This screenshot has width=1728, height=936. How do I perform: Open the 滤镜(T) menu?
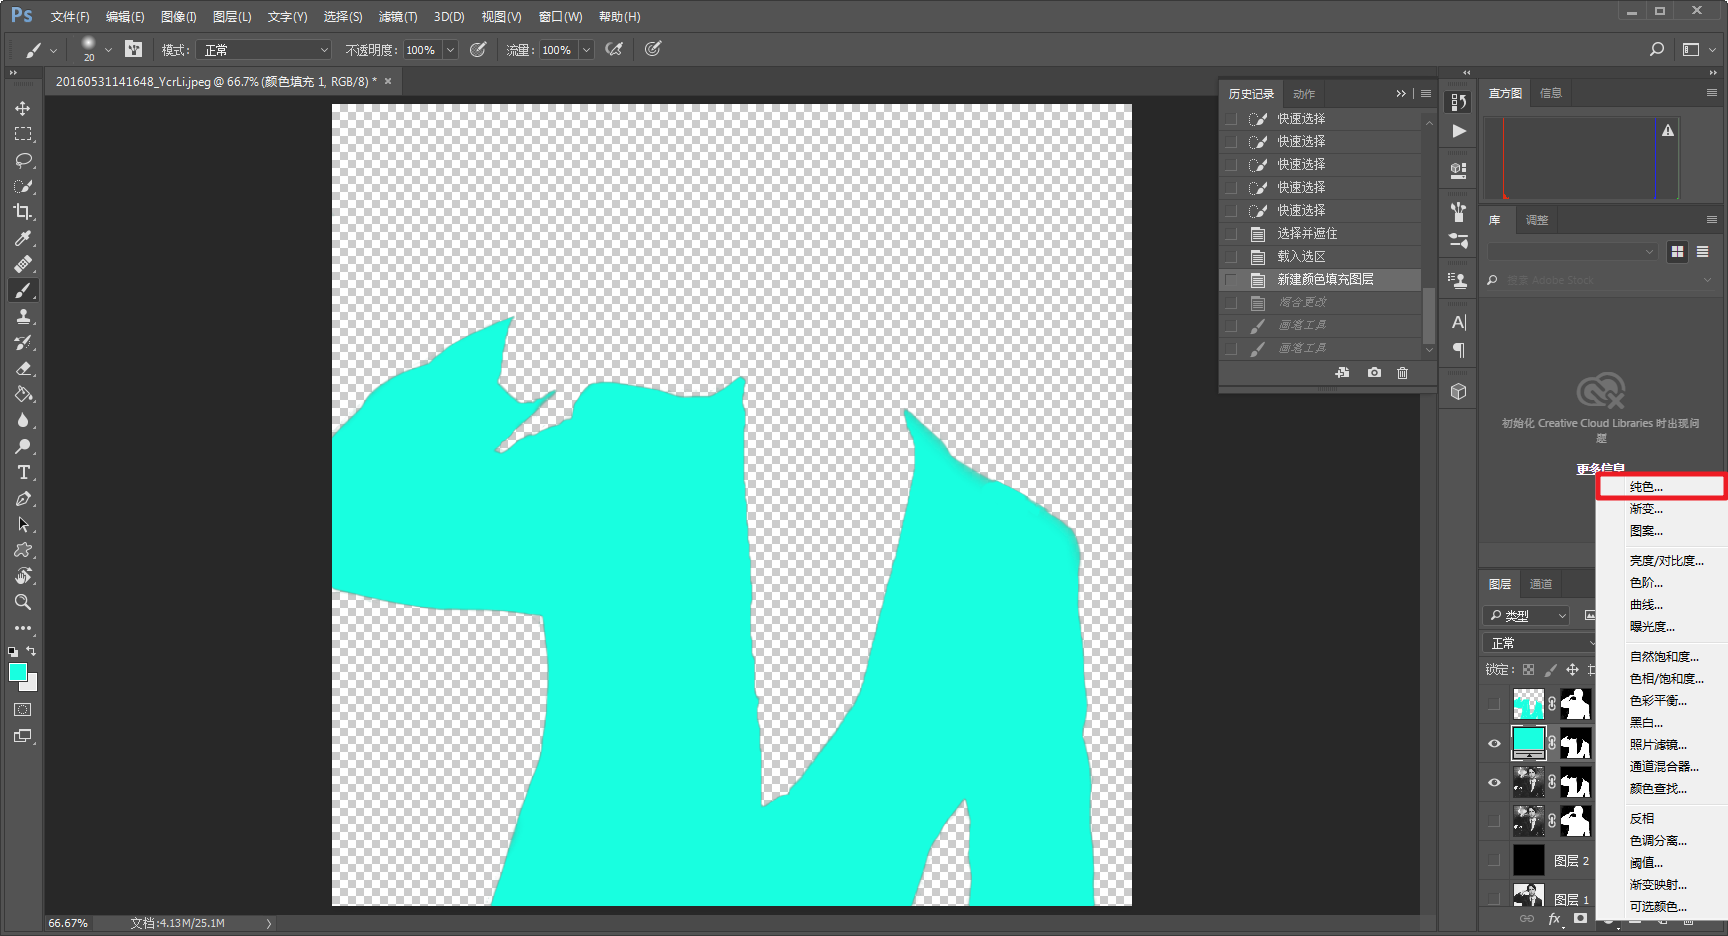(398, 17)
